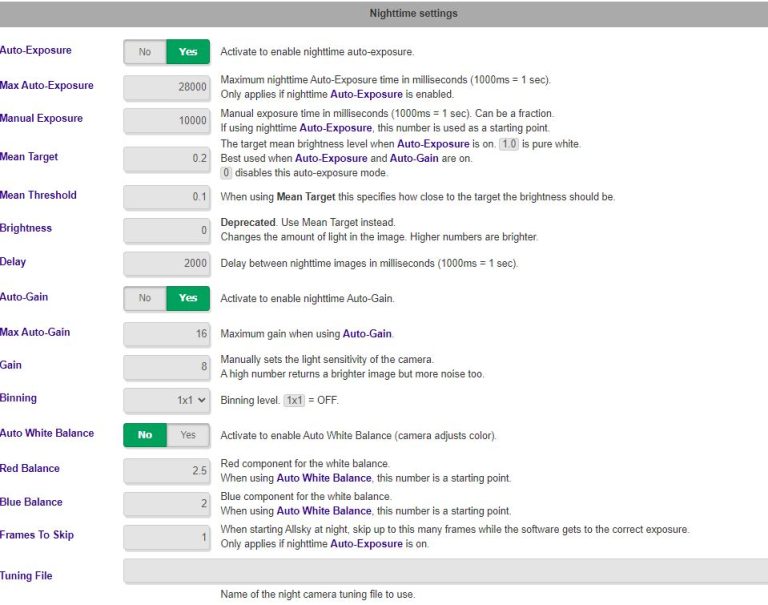The width and height of the screenshot is (768, 605).
Task: Click the Mean Target input box
Action: tap(167, 158)
